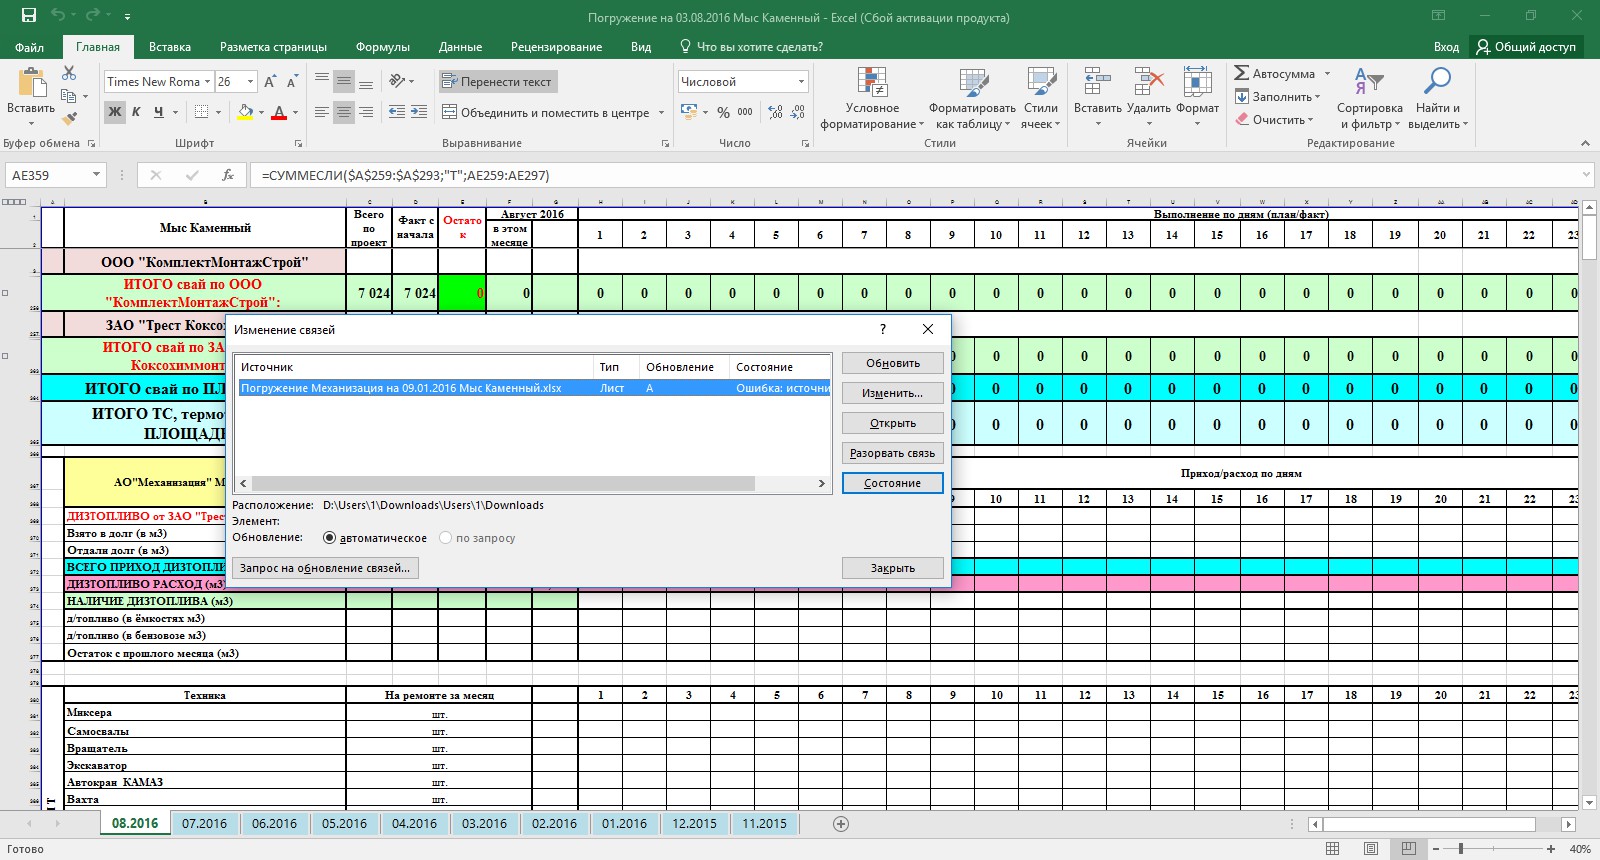The height and width of the screenshot is (860, 1600).
Task: Open the Find and Select magnifier icon
Action: click(1438, 81)
